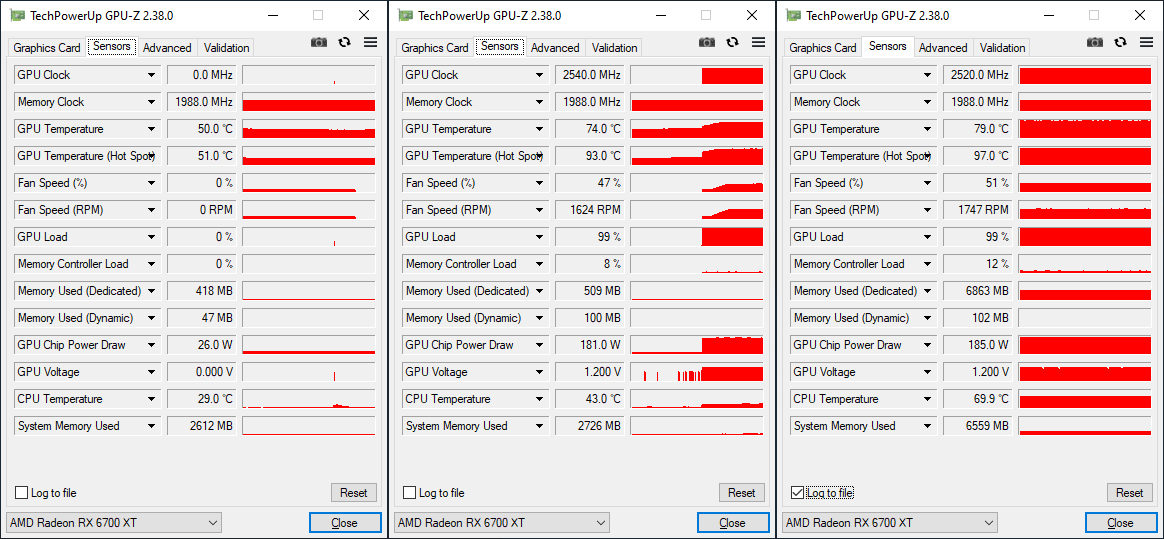The width and height of the screenshot is (1164, 539).
Task: Click the screenshot camera icon in middle window
Action: [x=707, y=42]
